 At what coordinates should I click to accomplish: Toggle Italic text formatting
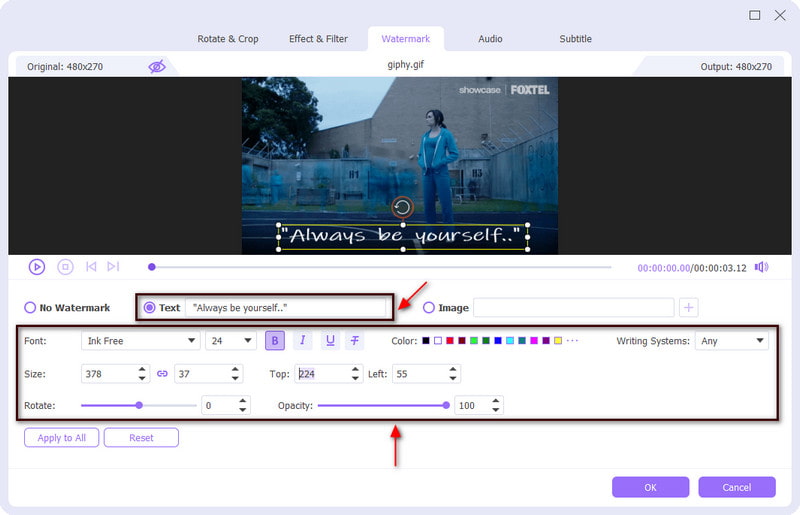pyautogui.click(x=303, y=340)
